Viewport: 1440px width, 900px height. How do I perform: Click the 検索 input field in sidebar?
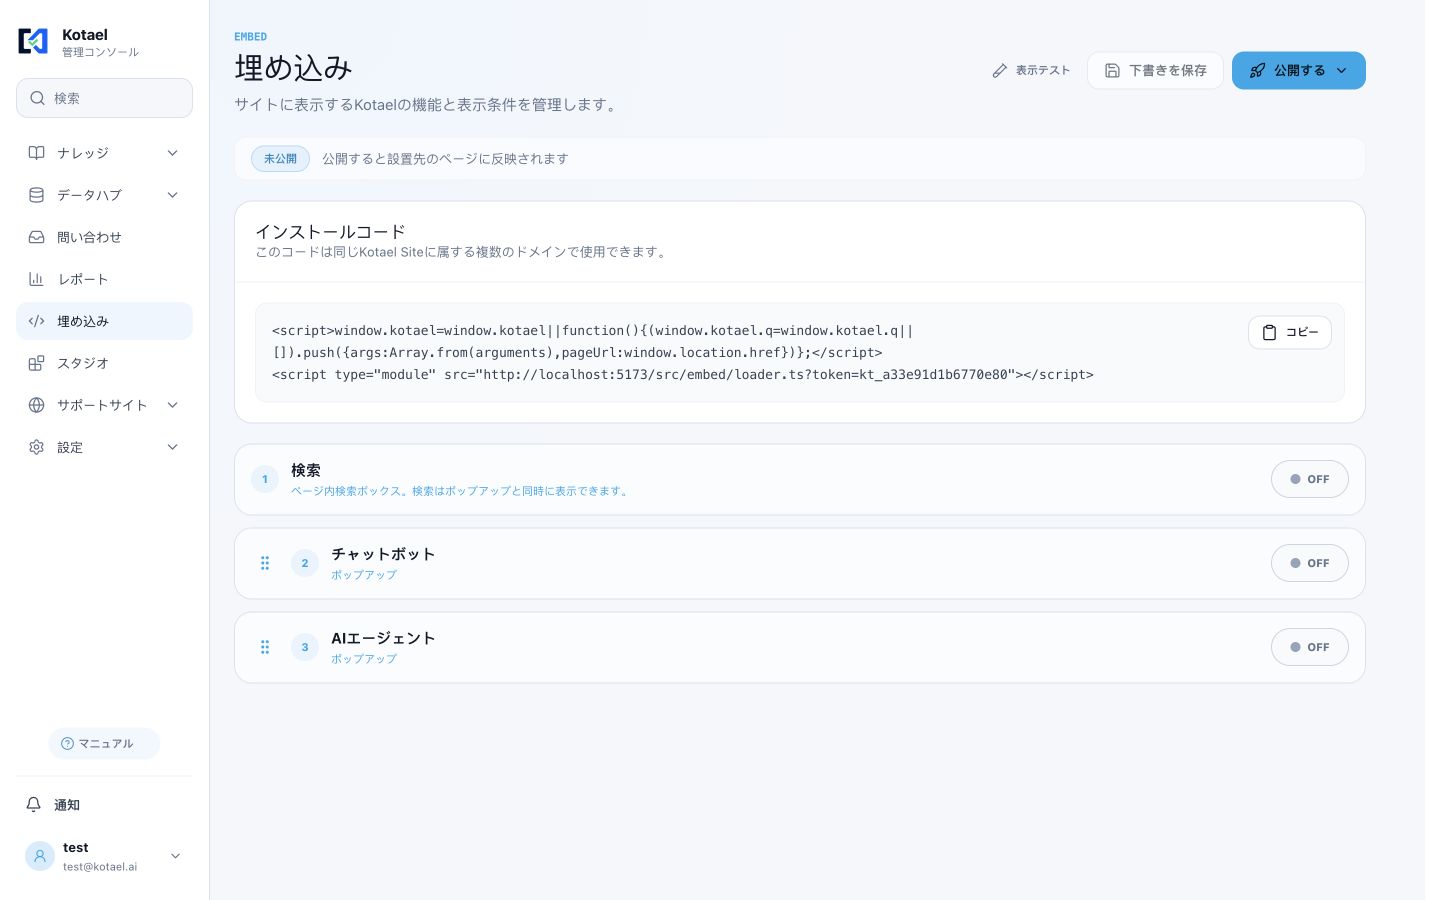104,98
